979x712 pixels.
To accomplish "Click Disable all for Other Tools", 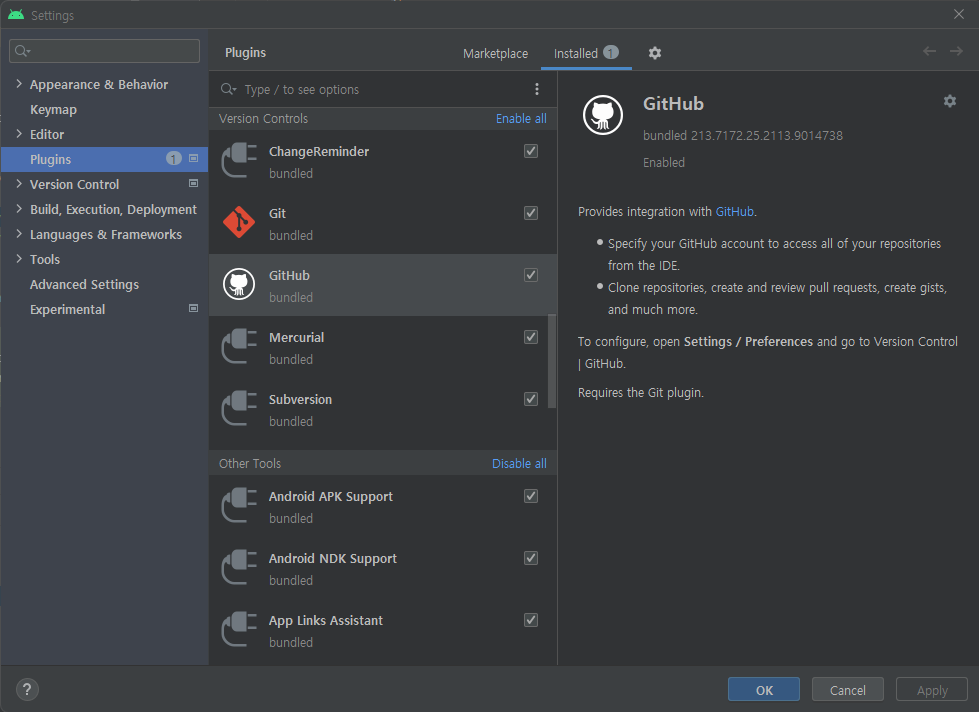I will point(519,463).
